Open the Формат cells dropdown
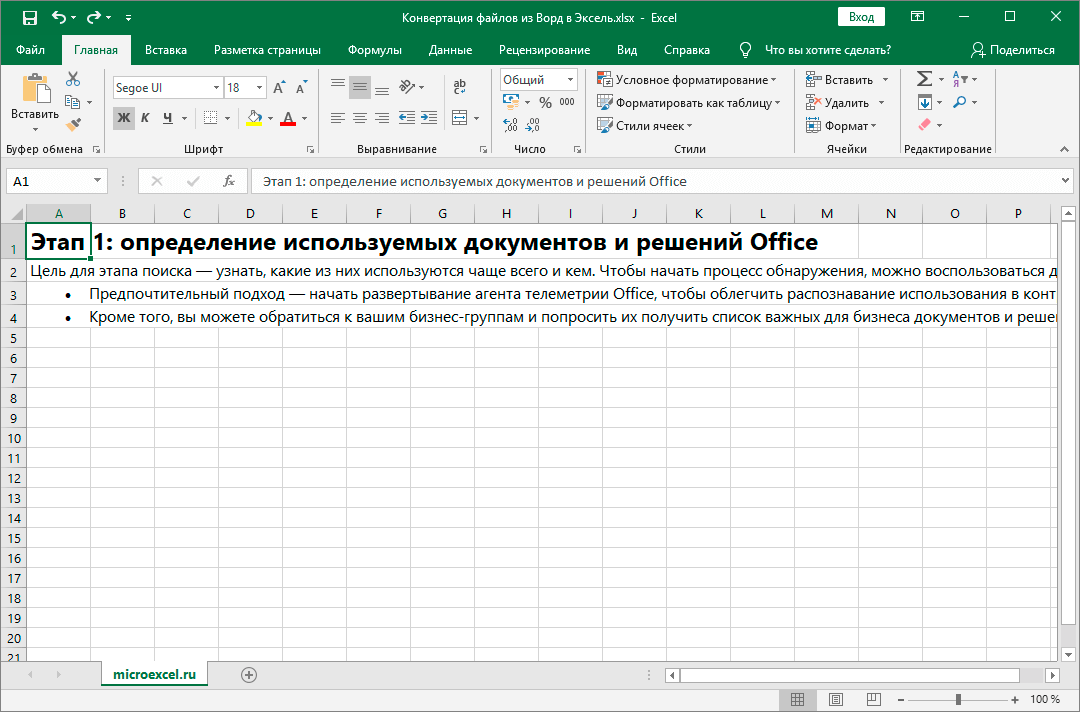Image resolution: width=1080 pixels, height=712 pixels. click(840, 126)
